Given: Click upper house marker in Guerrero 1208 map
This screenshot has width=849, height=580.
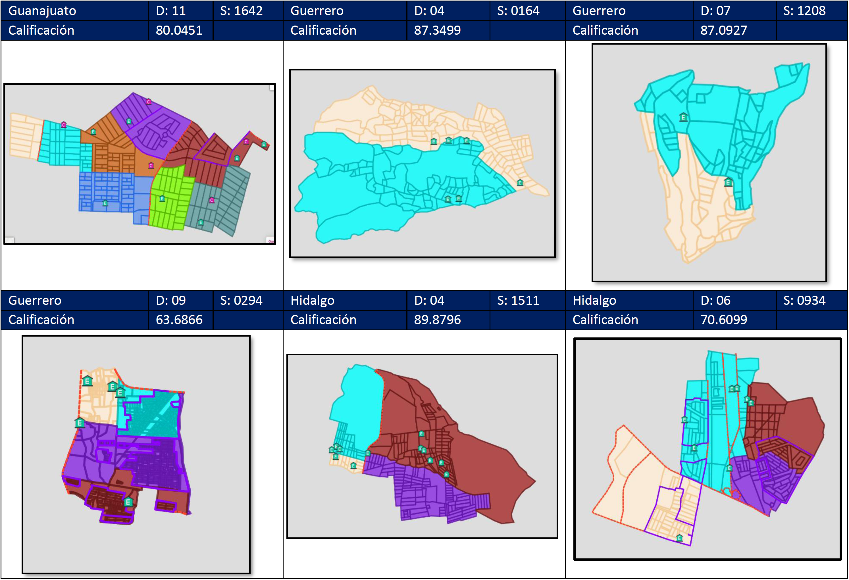Looking at the screenshot, I should click(684, 117).
